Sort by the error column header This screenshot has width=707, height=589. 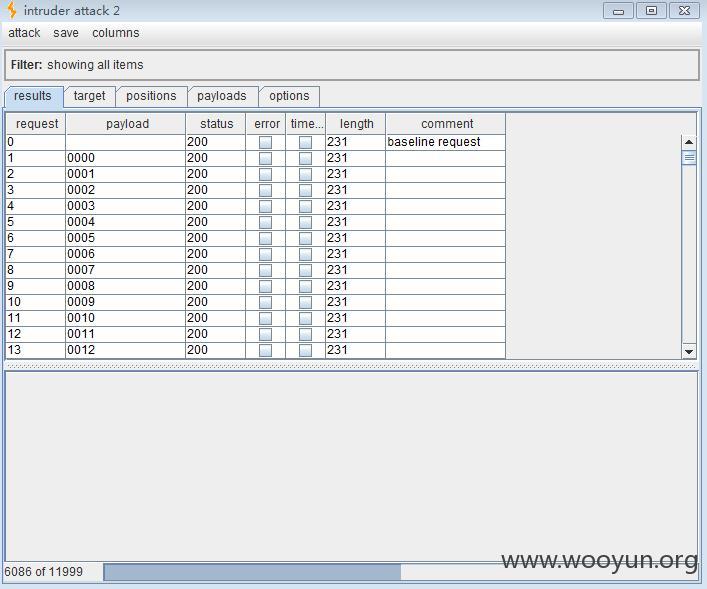pos(266,124)
